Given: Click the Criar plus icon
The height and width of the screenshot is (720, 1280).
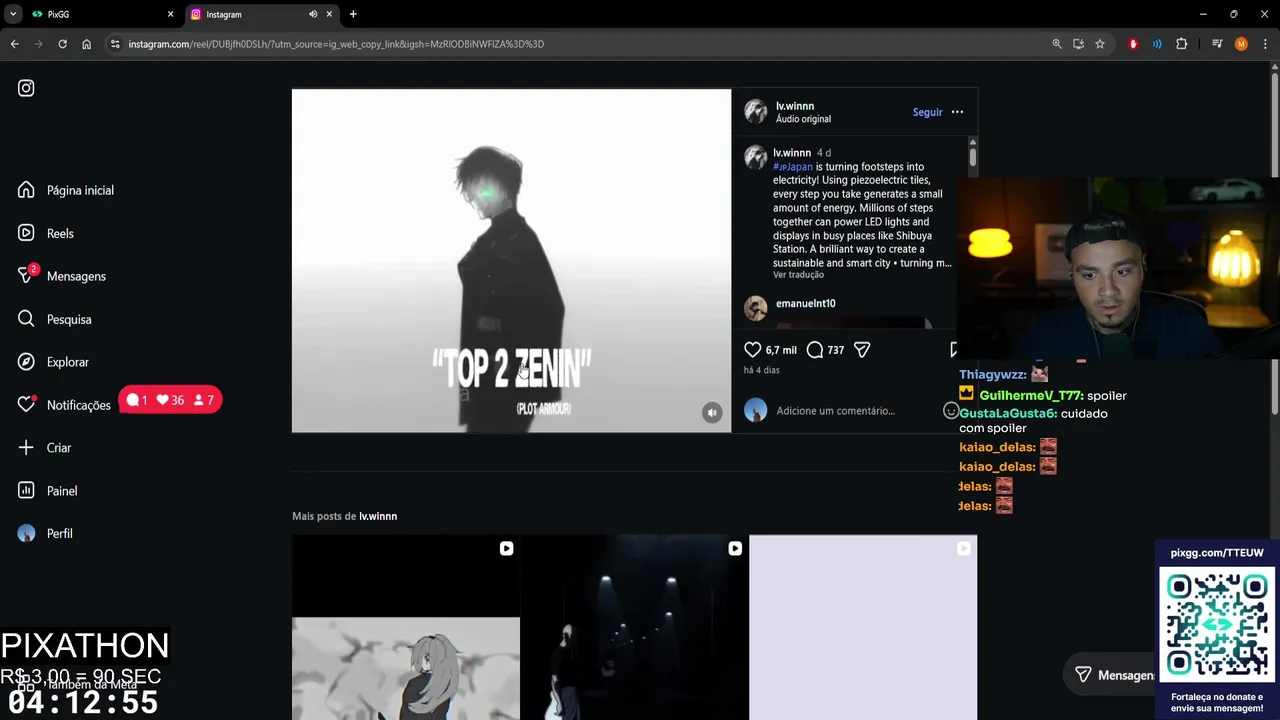Looking at the screenshot, I should tap(26, 448).
